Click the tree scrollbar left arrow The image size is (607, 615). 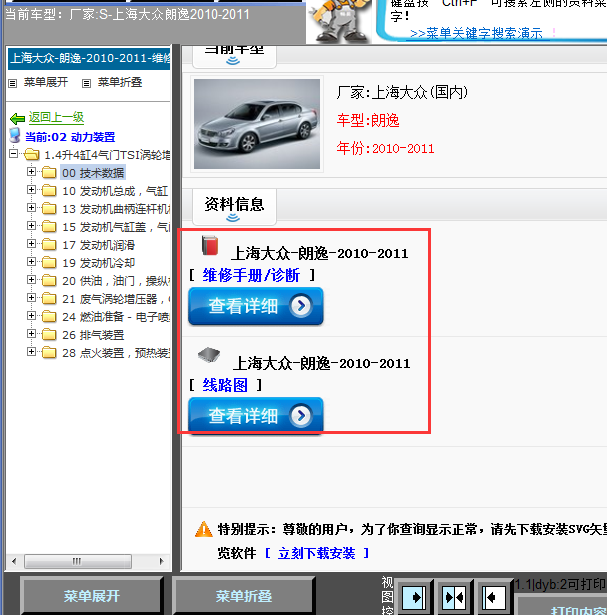pyautogui.click(x=14, y=561)
